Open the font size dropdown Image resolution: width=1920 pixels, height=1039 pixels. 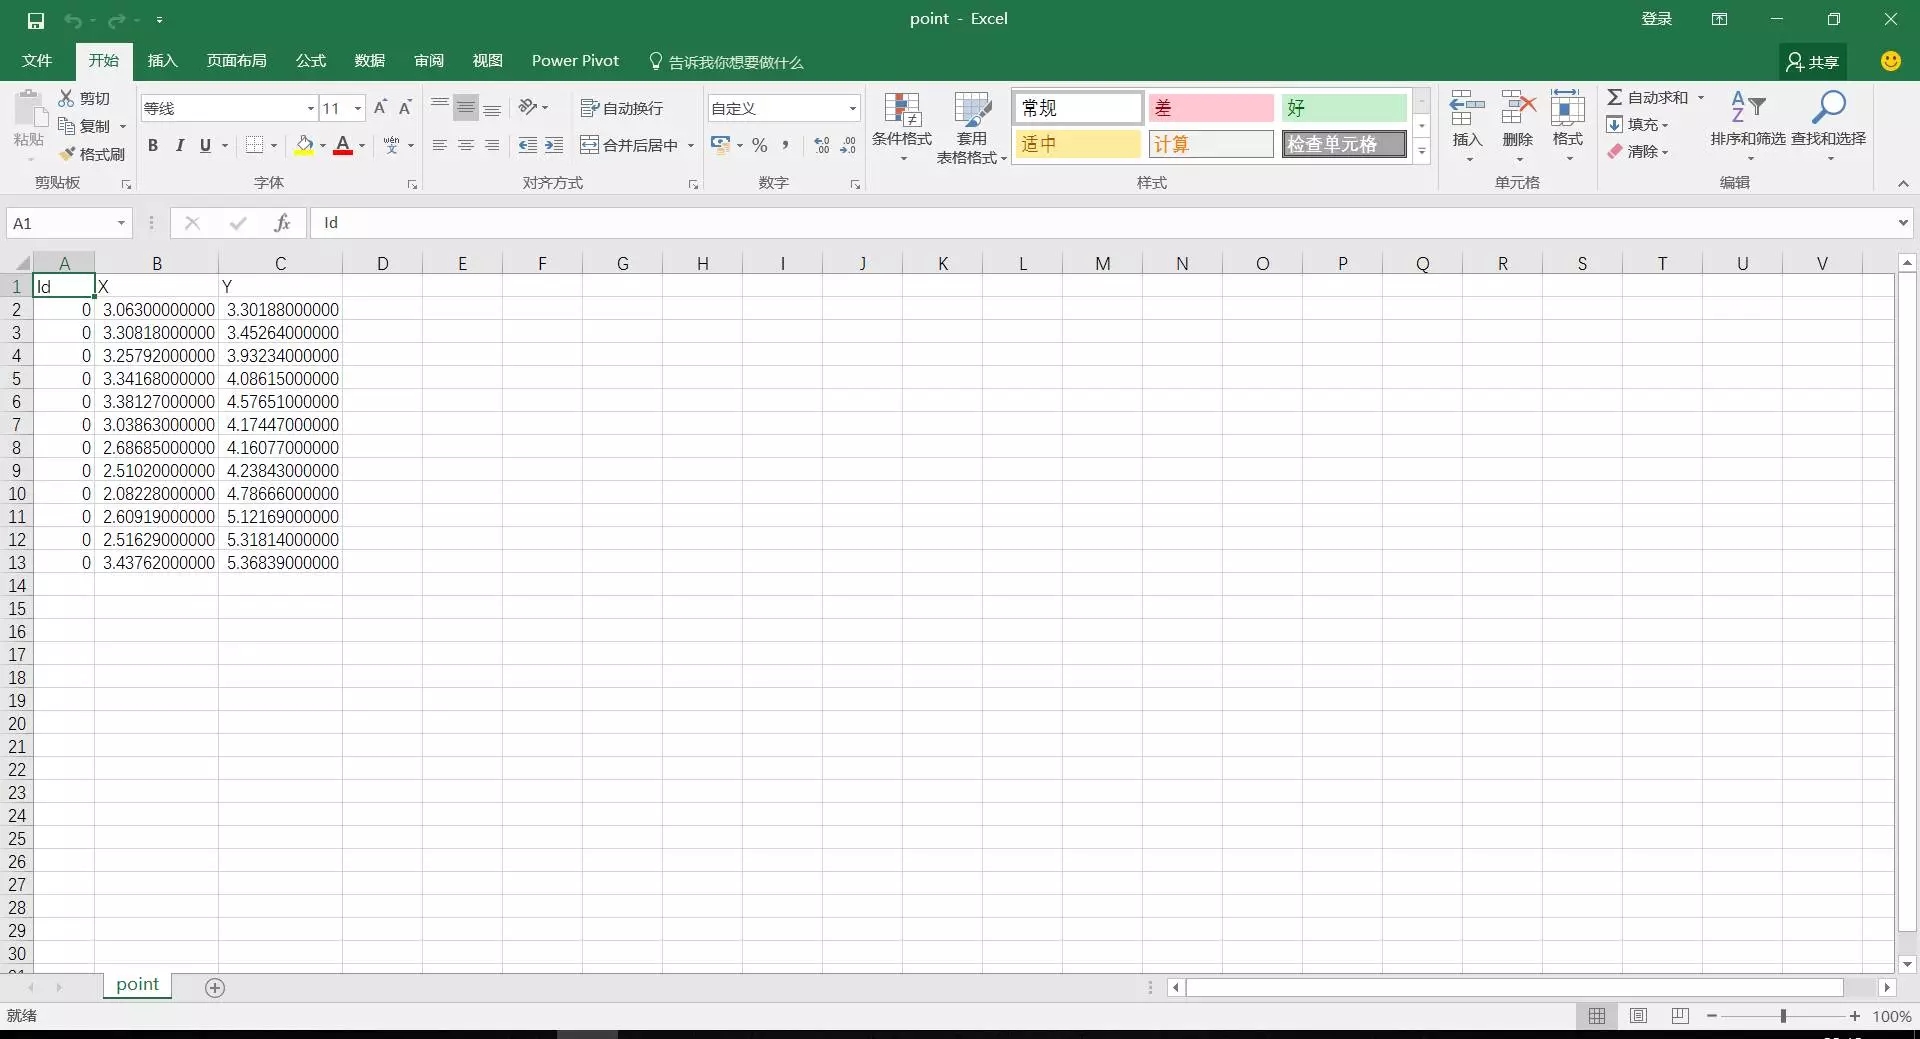click(x=358, y=108)
